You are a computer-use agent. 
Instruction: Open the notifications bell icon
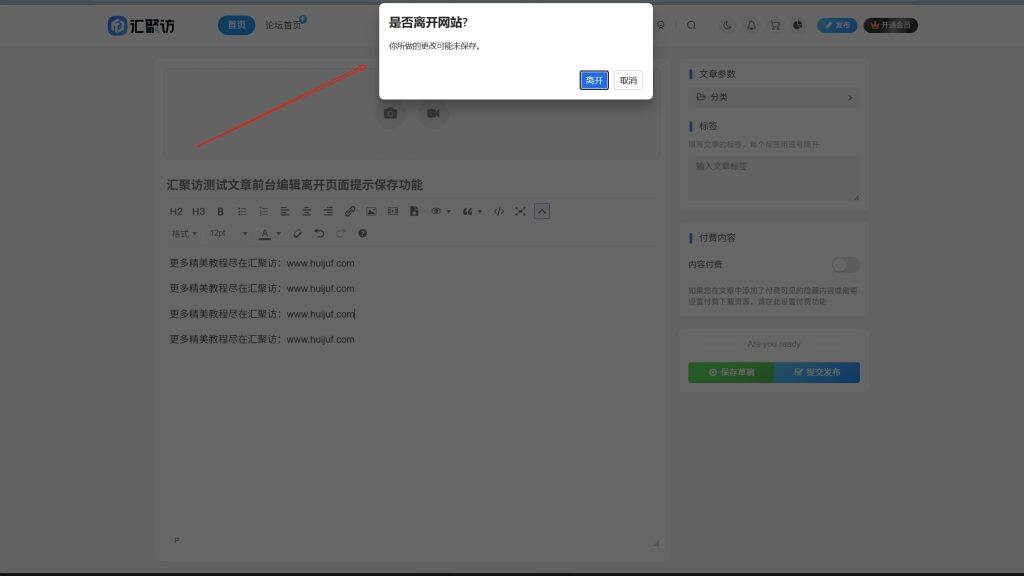coord(753,25)
